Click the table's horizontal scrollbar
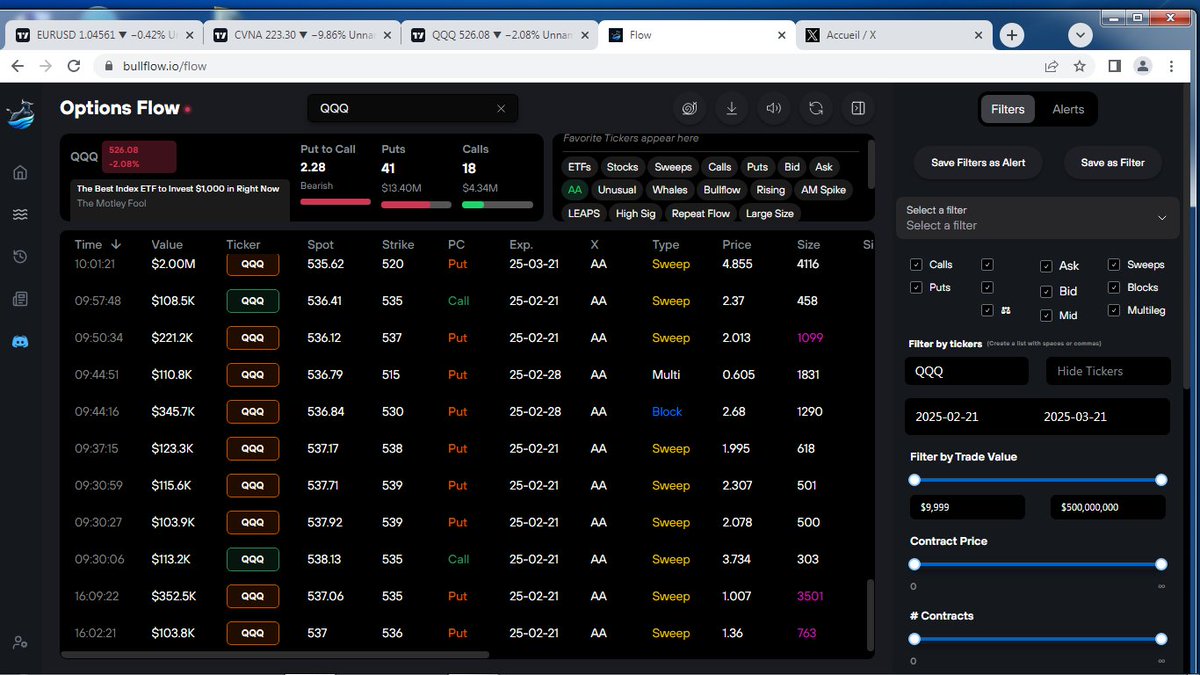The height and width of the screenshot is (675, 1200). click(x=277, y=655)
